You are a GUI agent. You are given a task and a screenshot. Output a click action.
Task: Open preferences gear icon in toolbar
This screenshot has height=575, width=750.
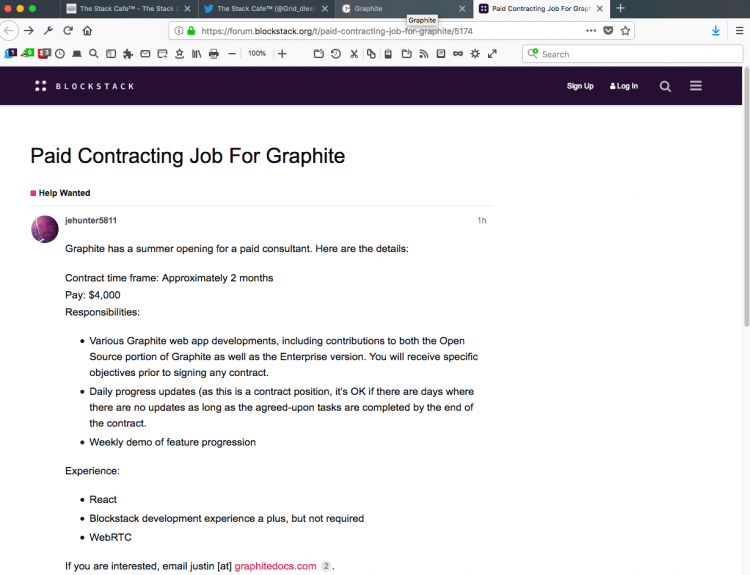point(475,54)
